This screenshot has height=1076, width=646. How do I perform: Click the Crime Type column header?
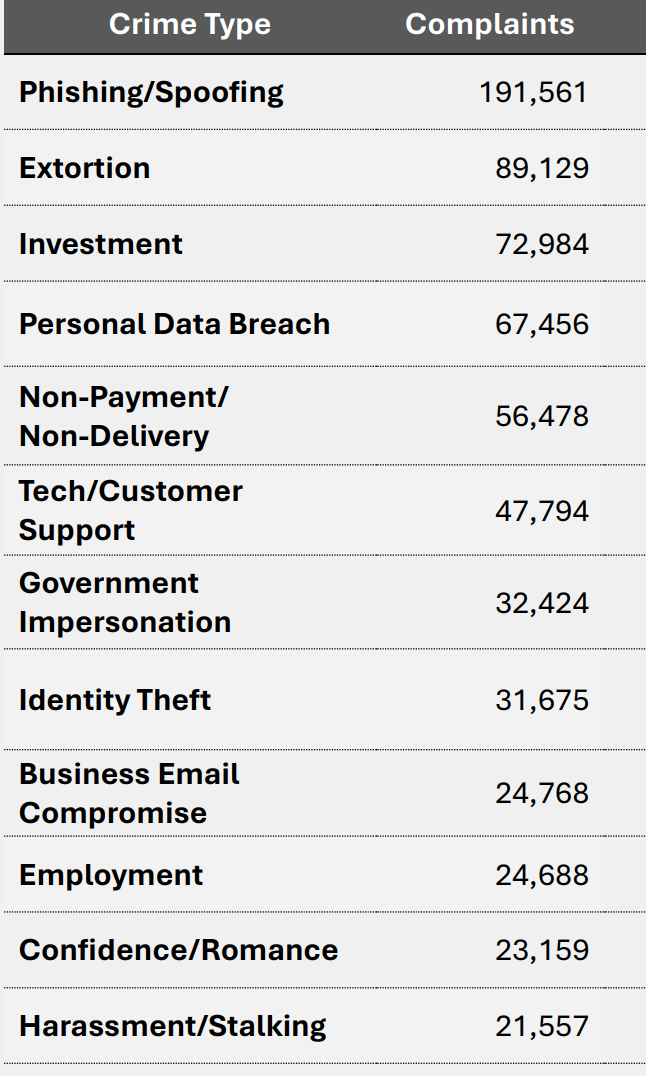189,25
